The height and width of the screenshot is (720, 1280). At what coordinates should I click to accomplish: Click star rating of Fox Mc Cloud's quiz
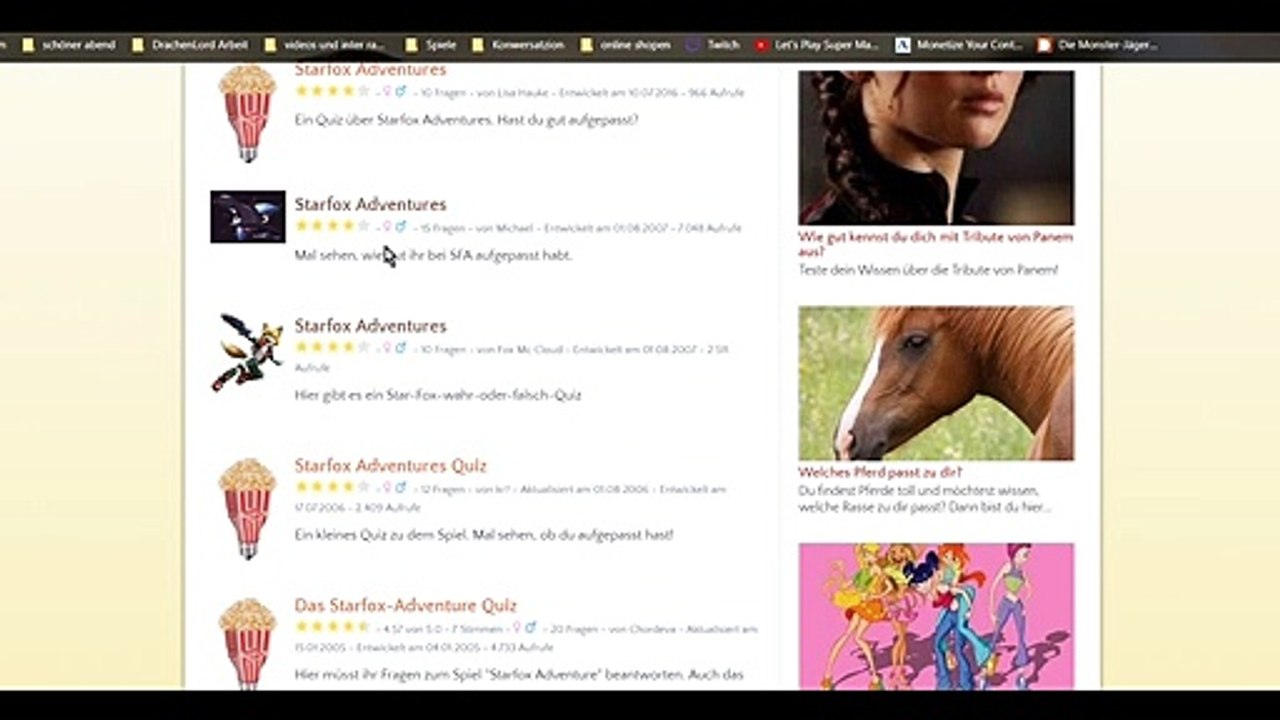point(332,348)
